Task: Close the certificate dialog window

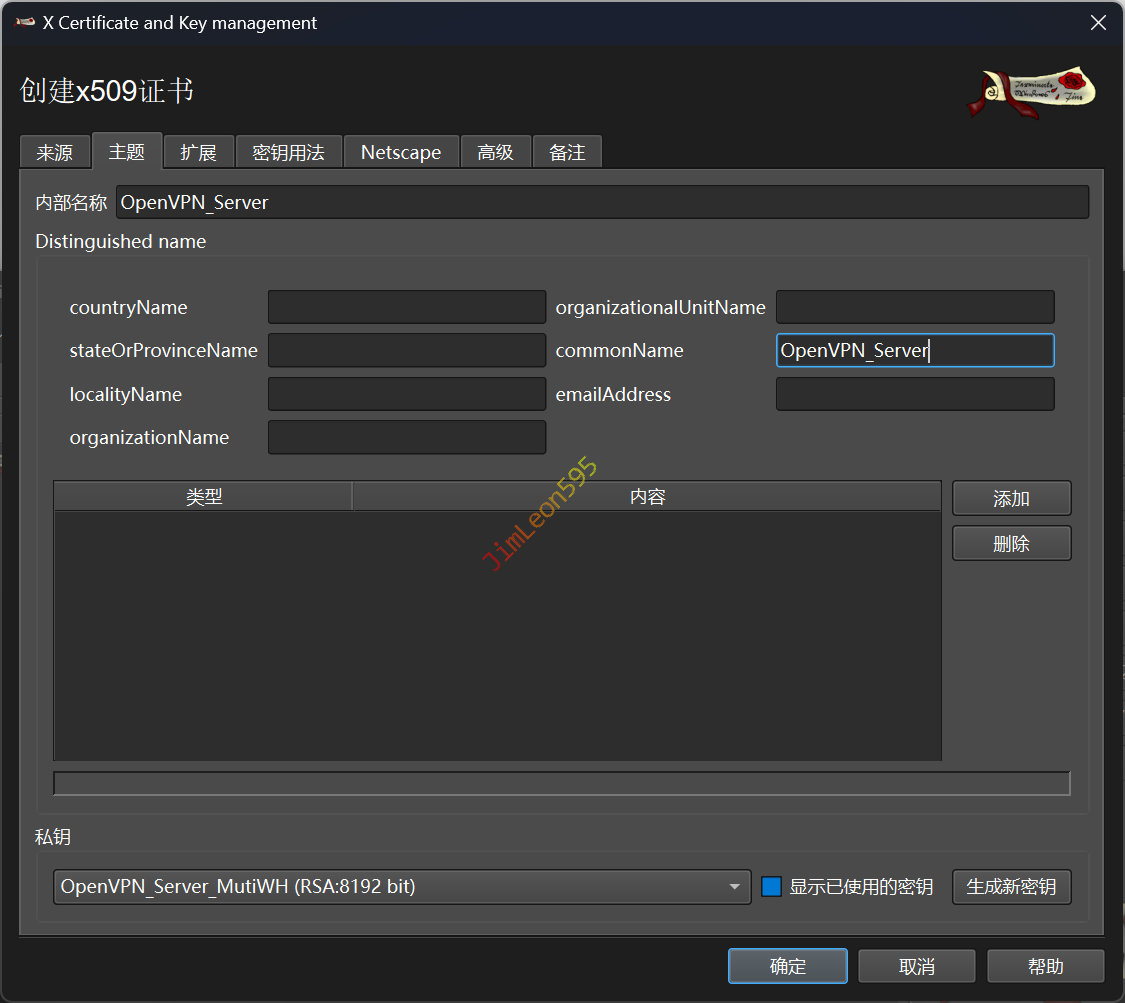Action: tap(1098, 23)
